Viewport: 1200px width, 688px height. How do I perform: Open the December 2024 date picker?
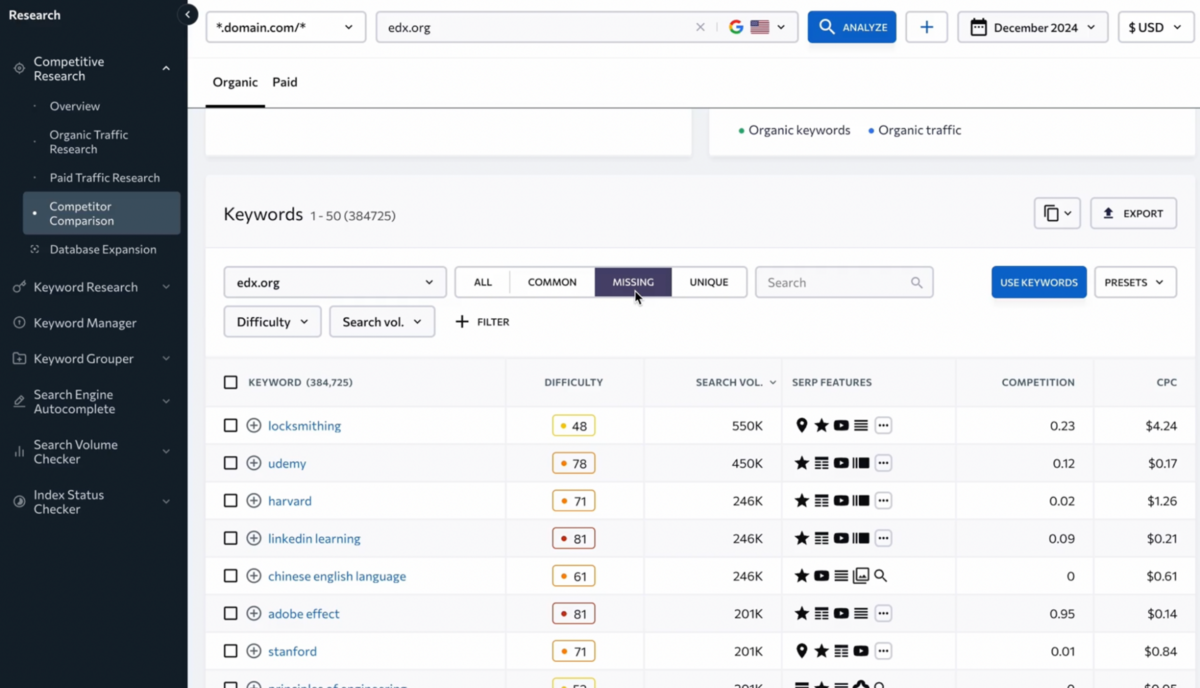1033,28
